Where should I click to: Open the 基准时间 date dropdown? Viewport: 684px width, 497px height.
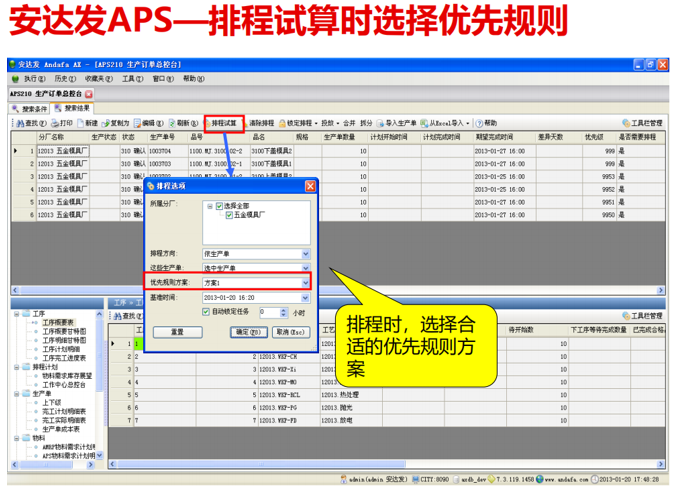(x=305, y=298)
